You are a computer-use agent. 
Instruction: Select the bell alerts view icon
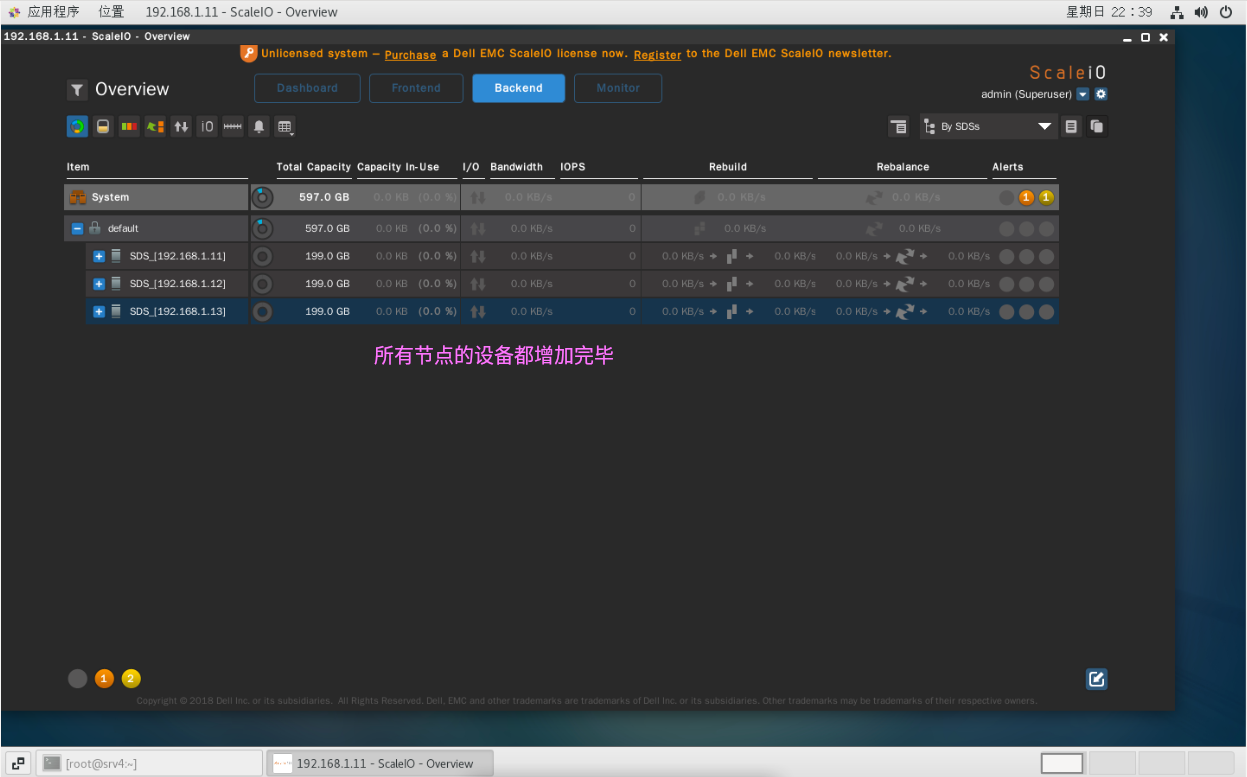[x=259, y=127]
